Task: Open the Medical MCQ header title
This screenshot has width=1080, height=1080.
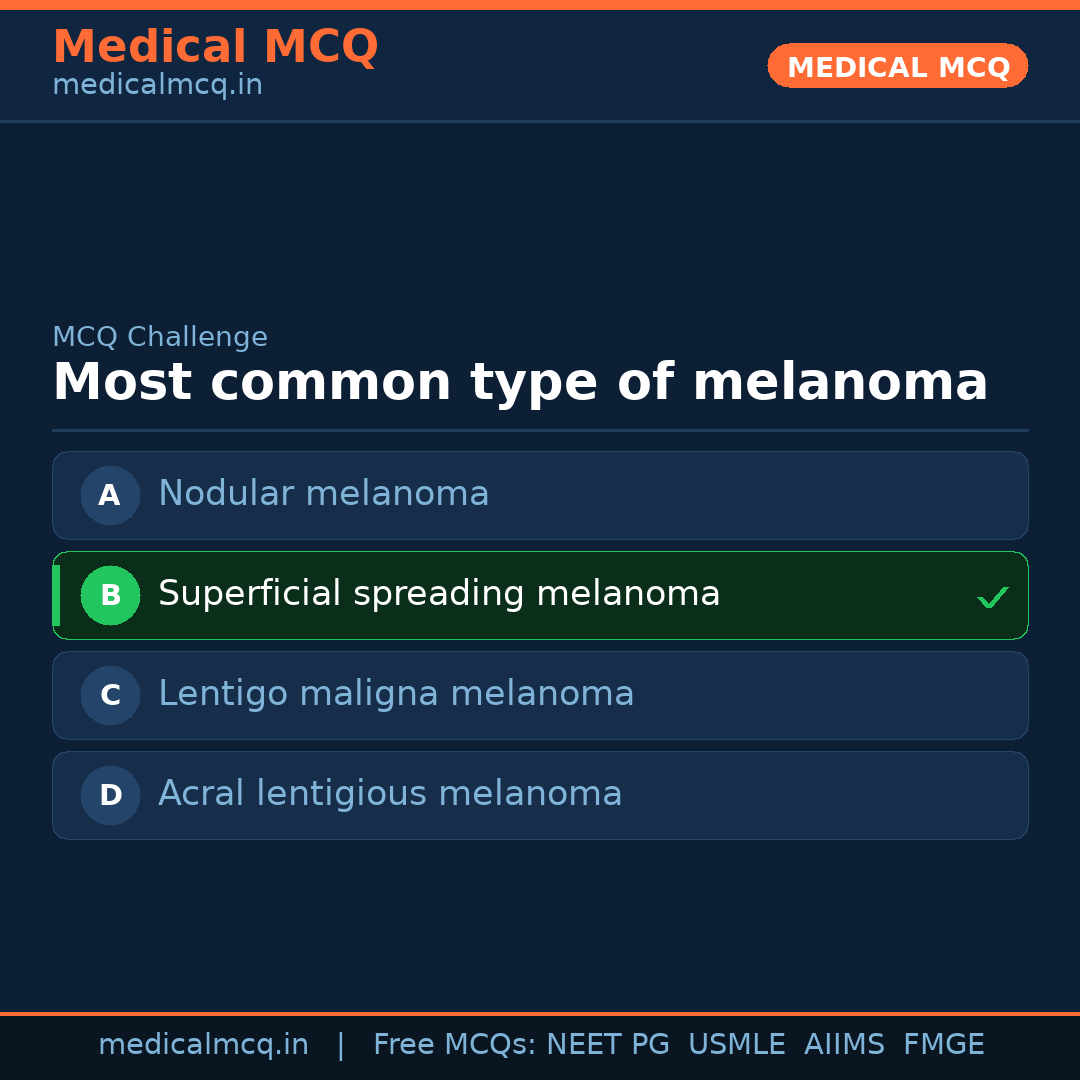Action: click(215, 46)
